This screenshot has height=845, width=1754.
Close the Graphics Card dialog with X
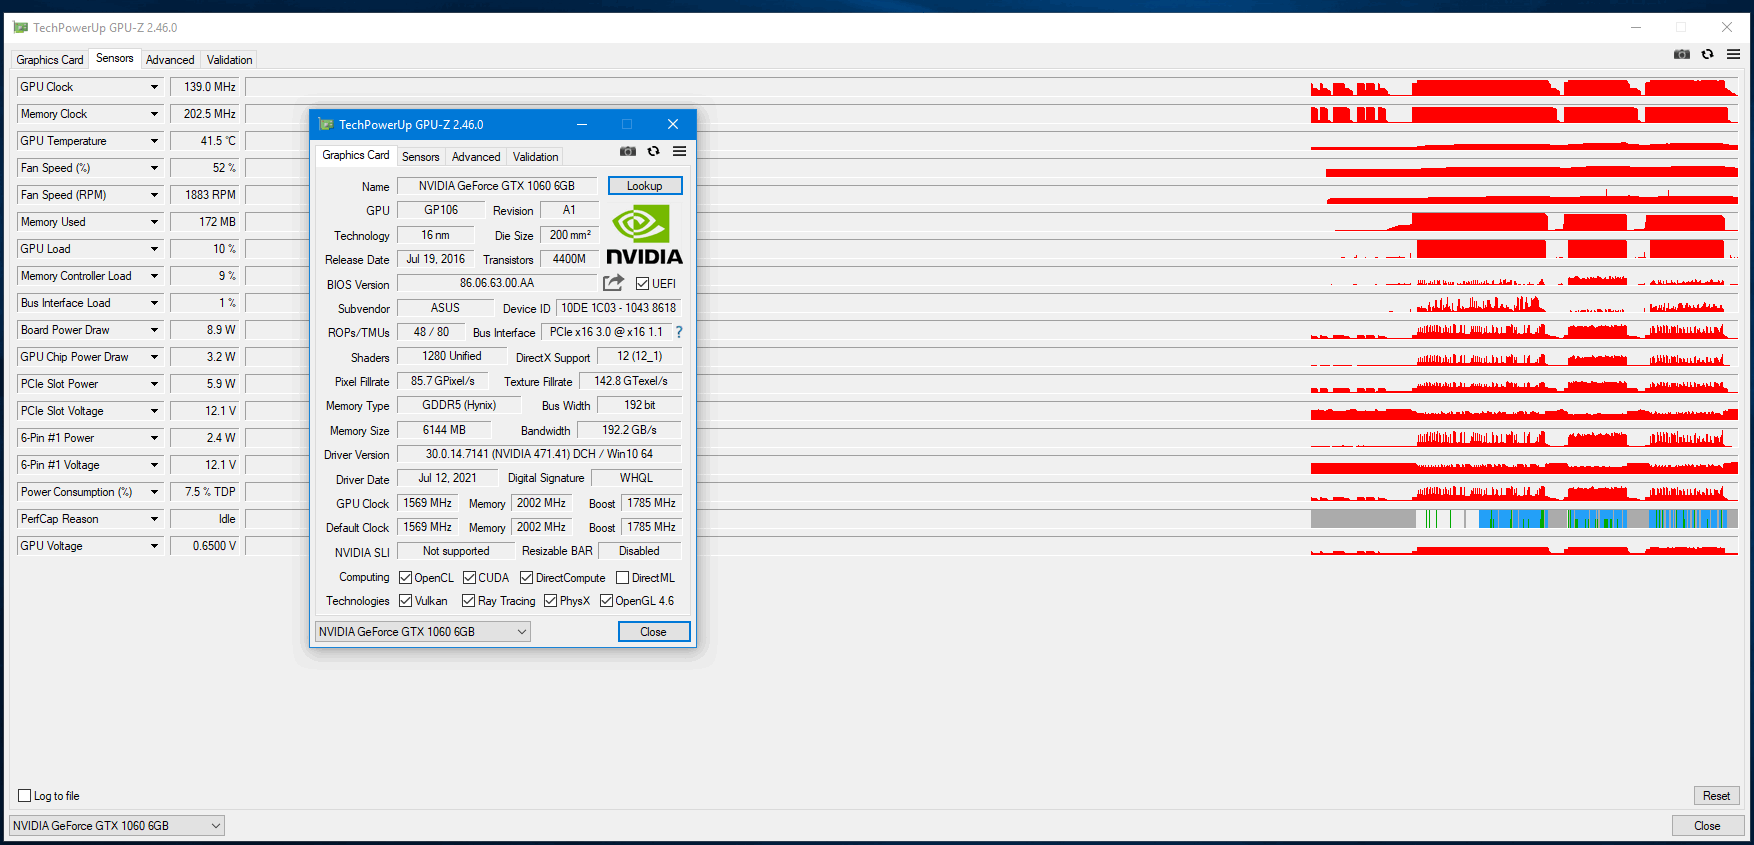point(673,124)
